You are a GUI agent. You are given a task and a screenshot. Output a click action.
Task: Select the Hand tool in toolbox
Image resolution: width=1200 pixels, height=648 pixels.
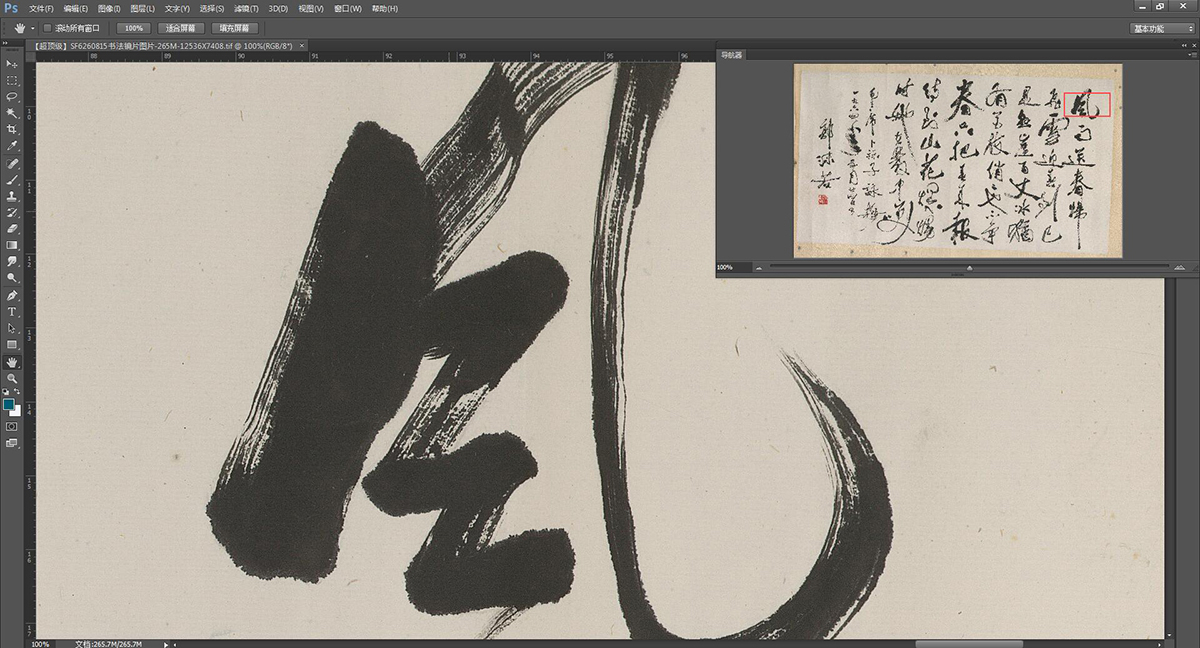tap(12, 362)
